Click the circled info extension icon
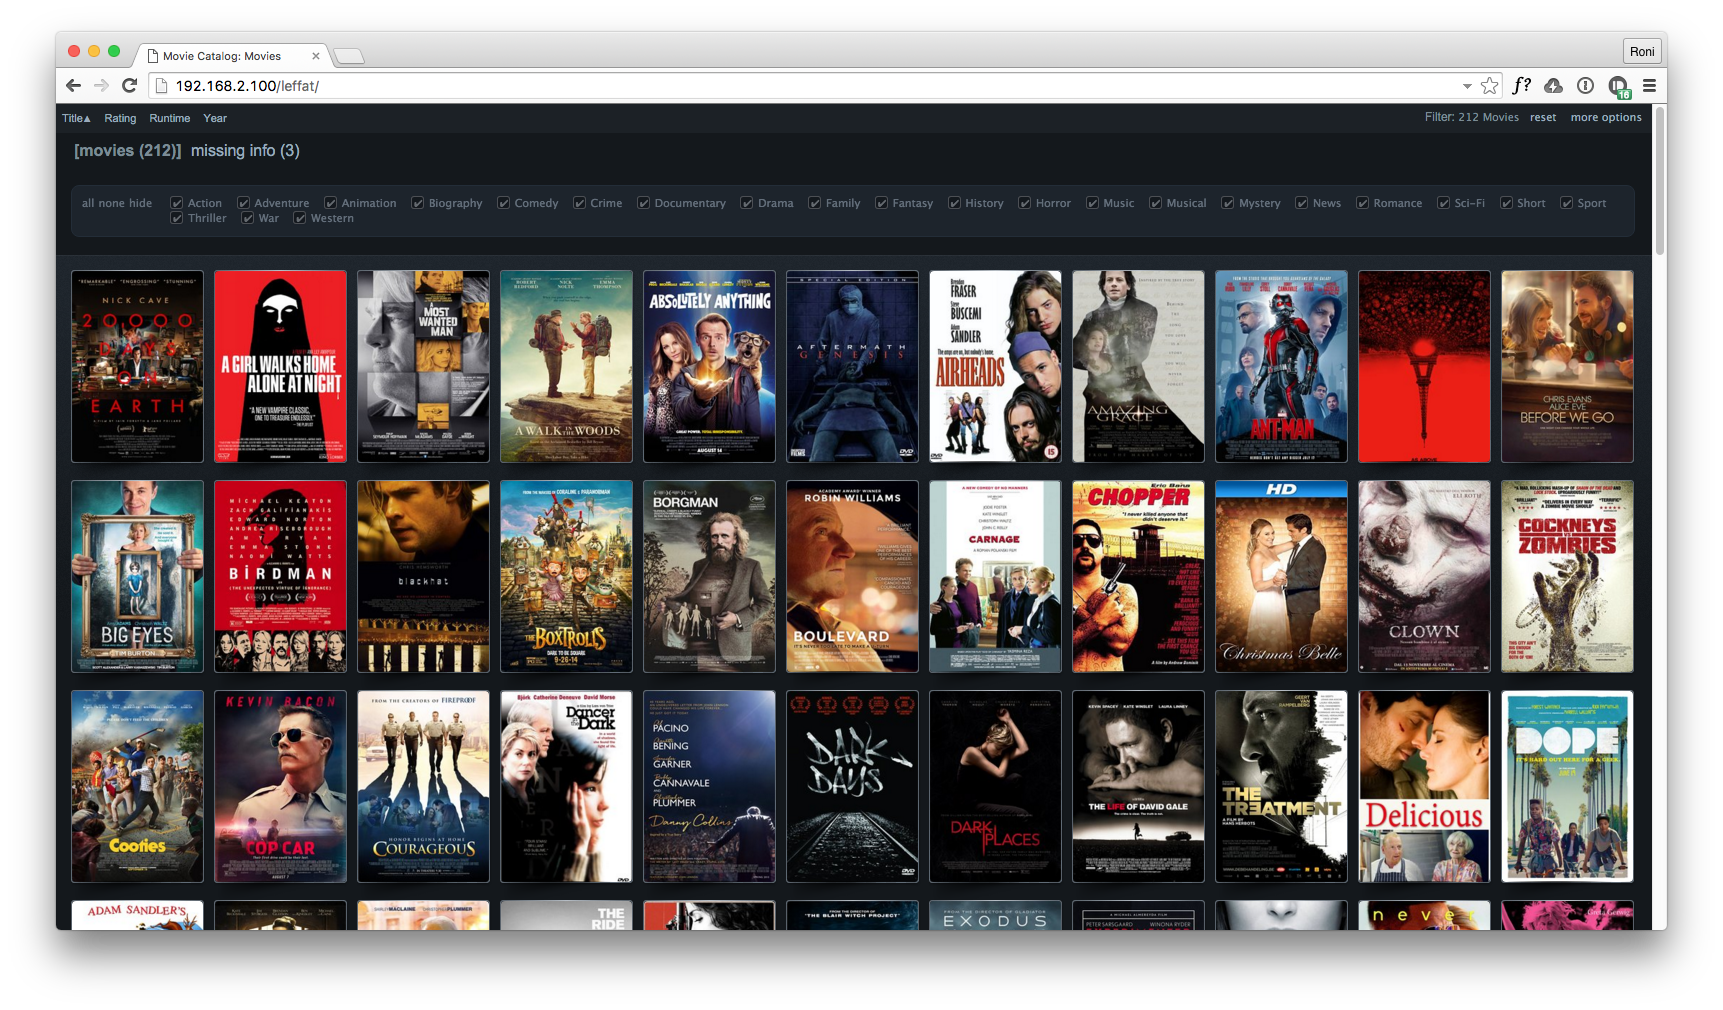This screenshot has height=1010, width=1723. 1585,86
